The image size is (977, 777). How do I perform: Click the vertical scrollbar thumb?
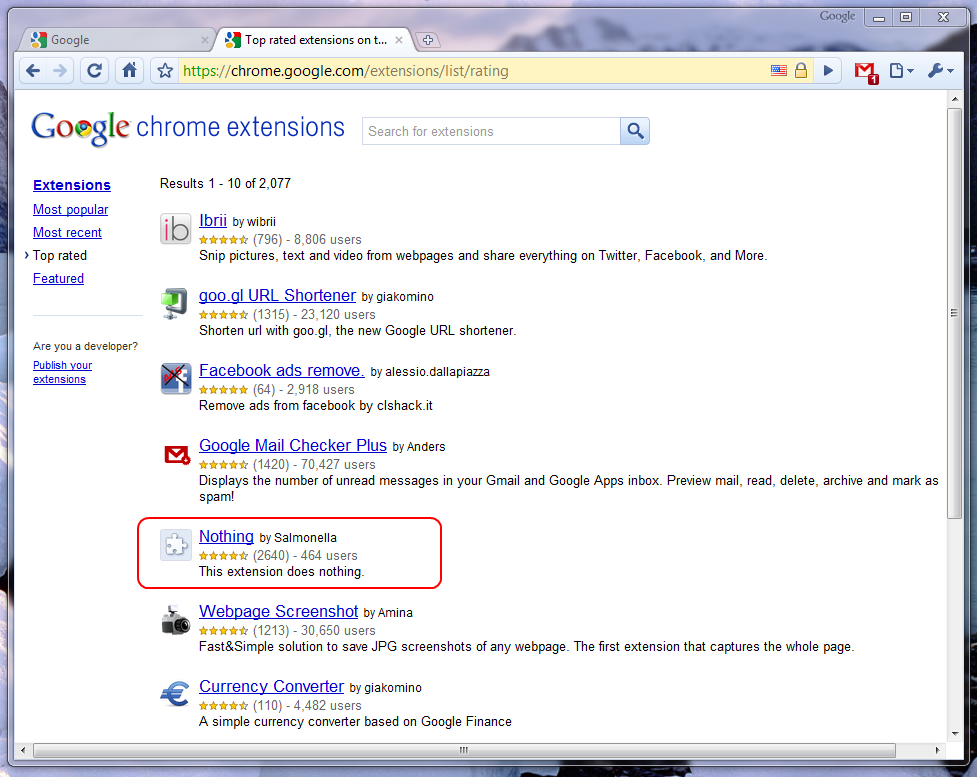[954, 313]
